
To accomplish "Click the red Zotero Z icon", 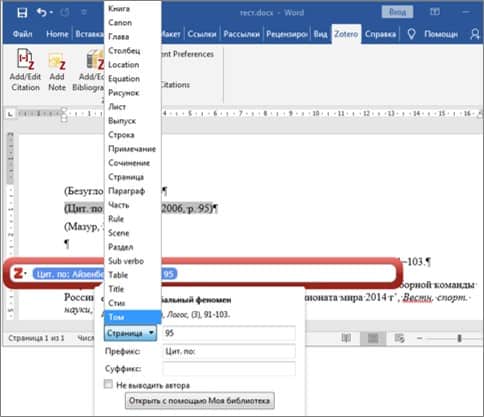I will pos(18,274).
